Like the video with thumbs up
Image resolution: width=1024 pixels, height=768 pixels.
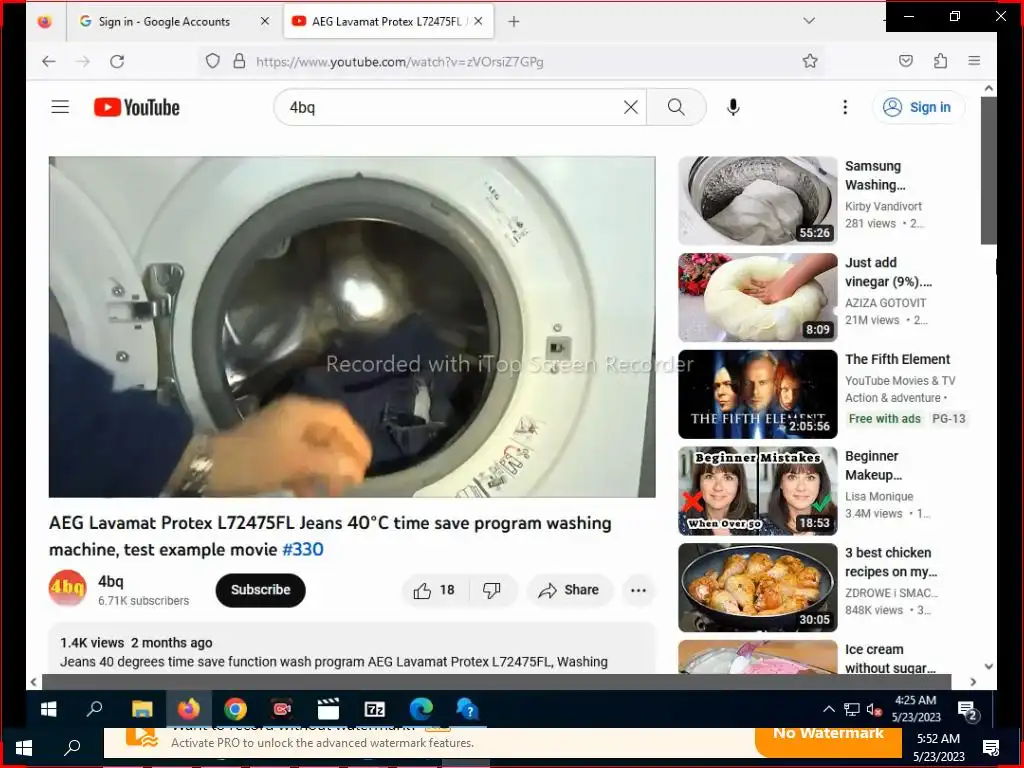434,590
